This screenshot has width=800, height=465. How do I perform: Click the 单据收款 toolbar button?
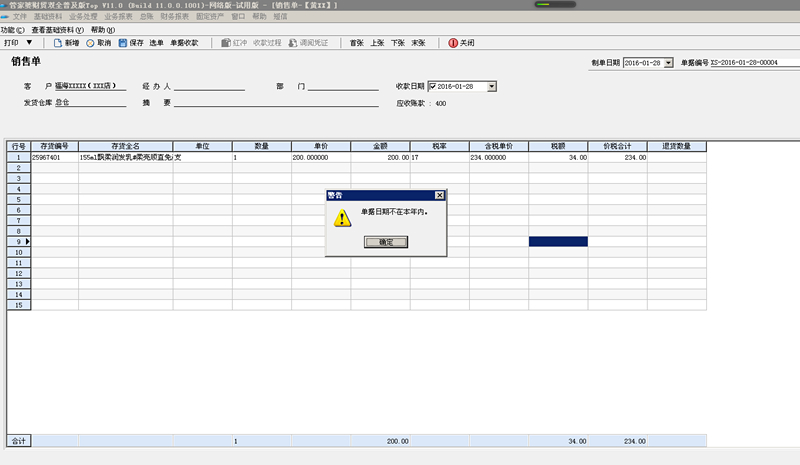pos(184,44)
